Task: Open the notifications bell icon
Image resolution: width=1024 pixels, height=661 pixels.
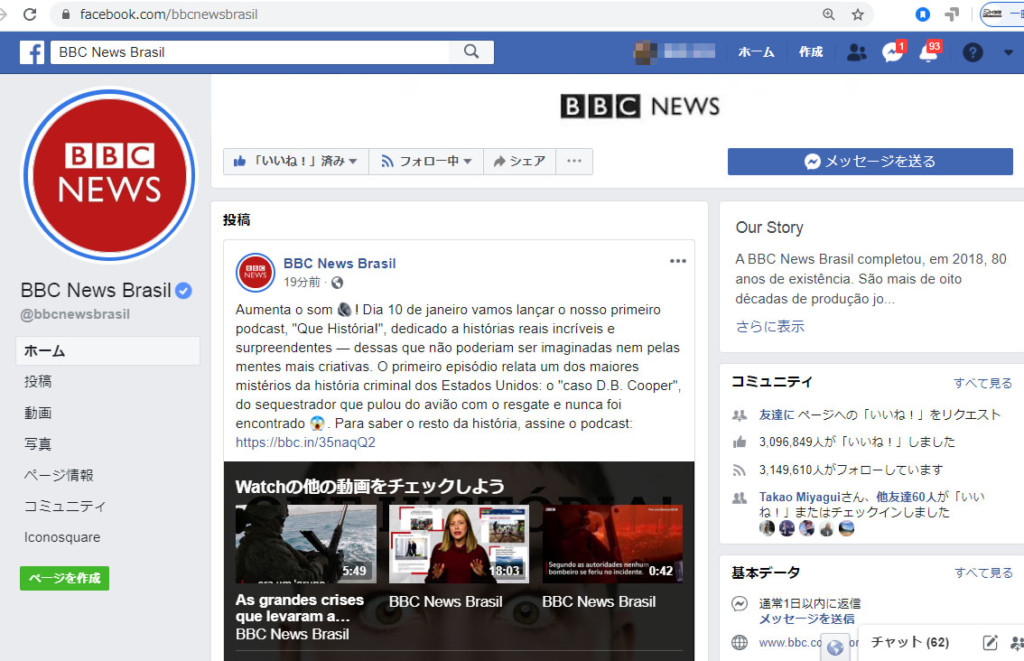Action: [929, 52]
